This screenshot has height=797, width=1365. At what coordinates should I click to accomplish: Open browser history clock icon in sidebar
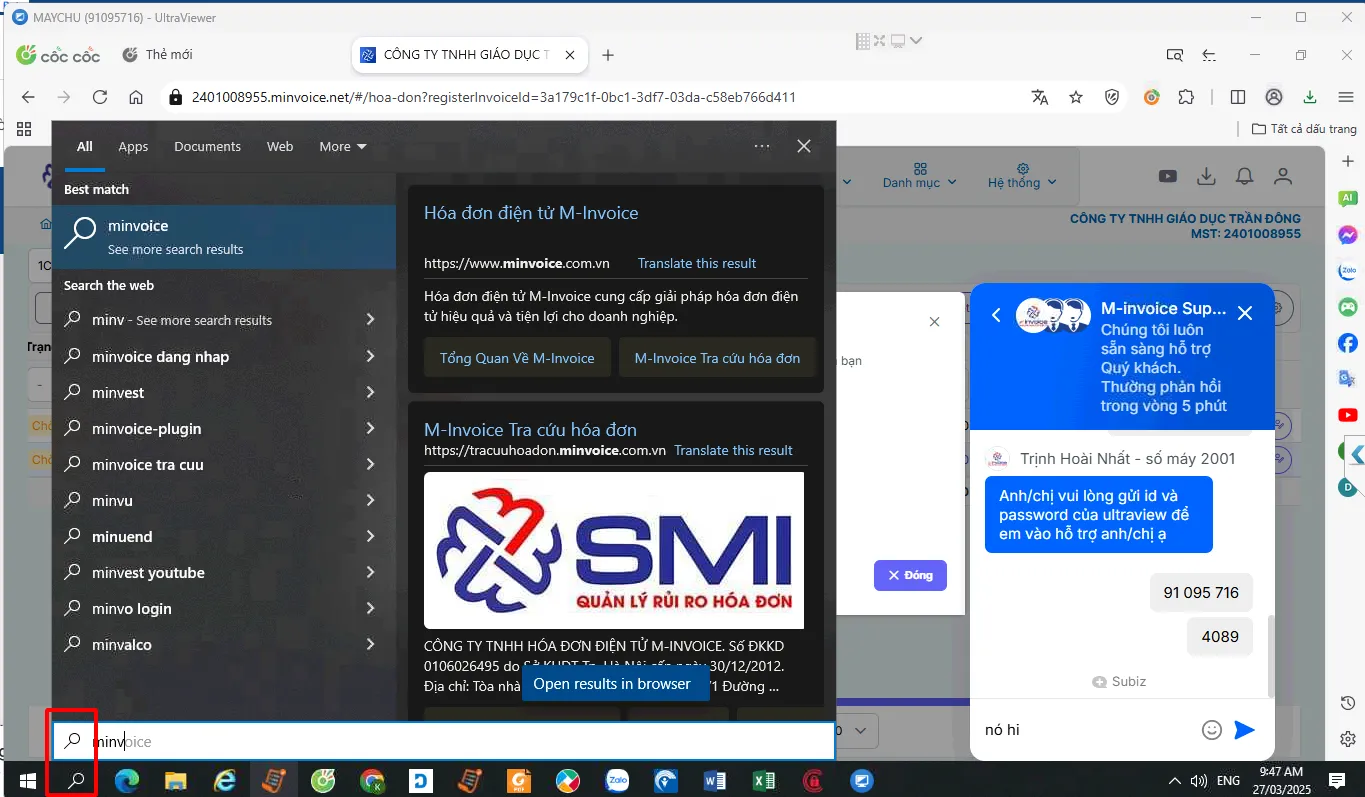coord(1347,703)
